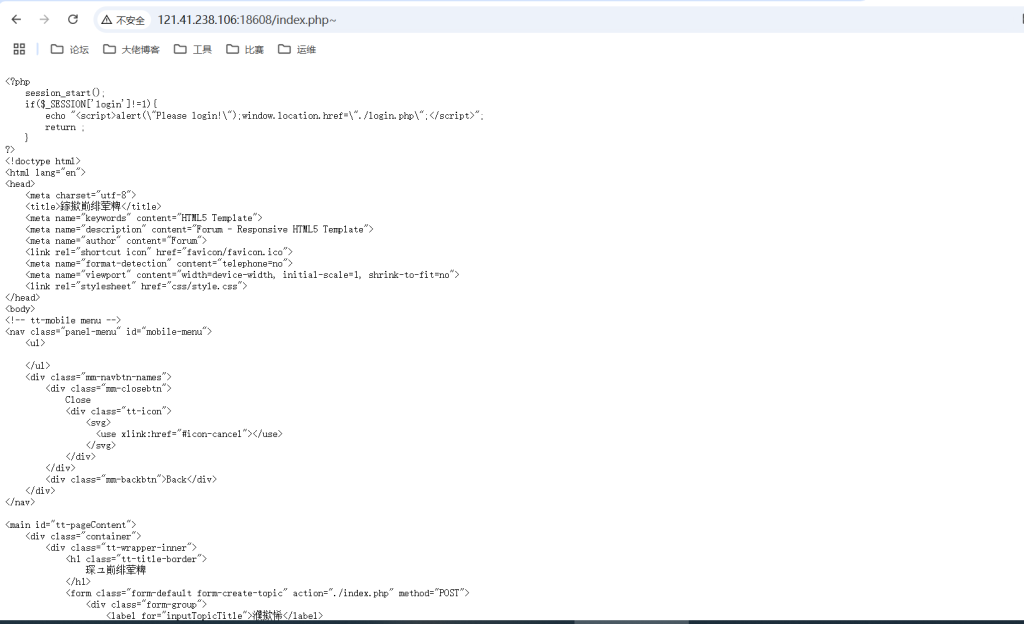Click the 不安全 security warning badge
Screen dimensions: 1024x624
tap(123, 20)
